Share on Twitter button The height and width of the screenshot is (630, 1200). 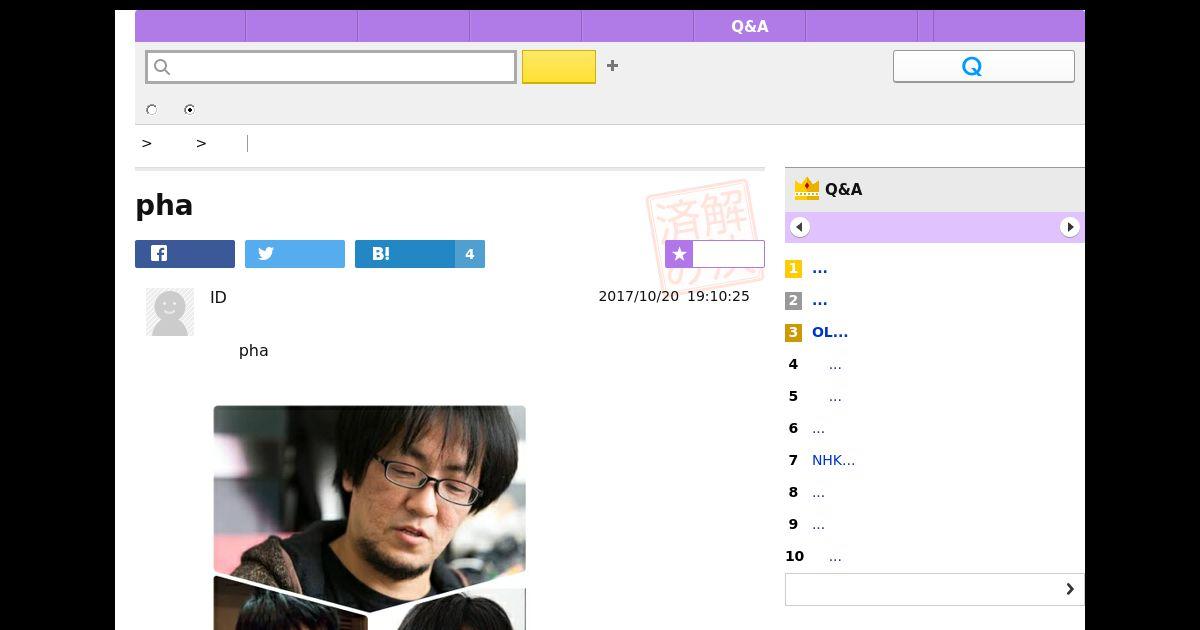[295, 254]
